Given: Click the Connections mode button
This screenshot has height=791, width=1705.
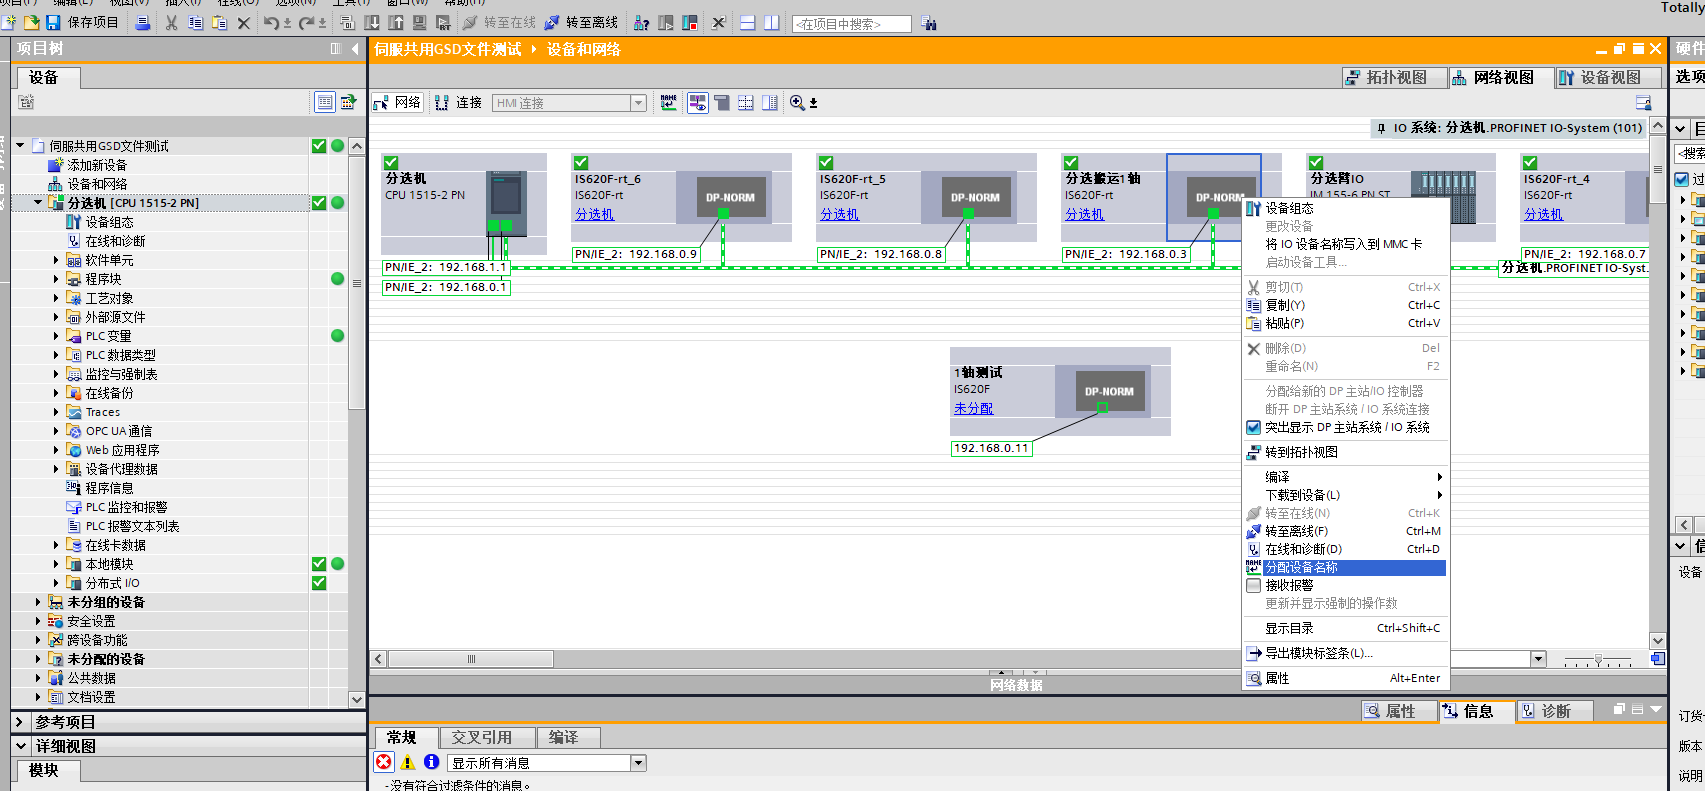Looking at the screenshot, I should pos(458,102).
